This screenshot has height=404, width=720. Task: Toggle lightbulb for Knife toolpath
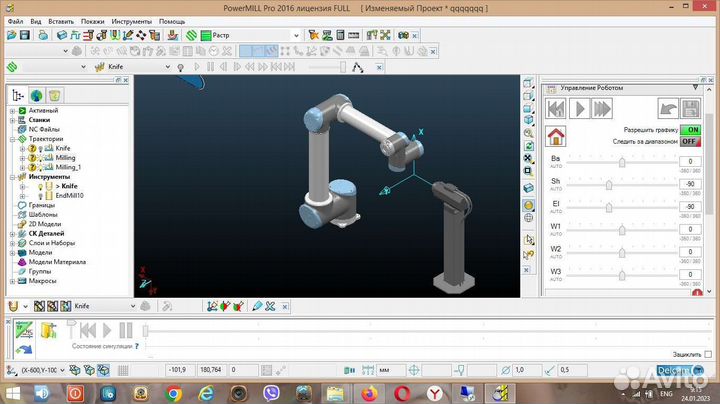(x=40, y=149)
